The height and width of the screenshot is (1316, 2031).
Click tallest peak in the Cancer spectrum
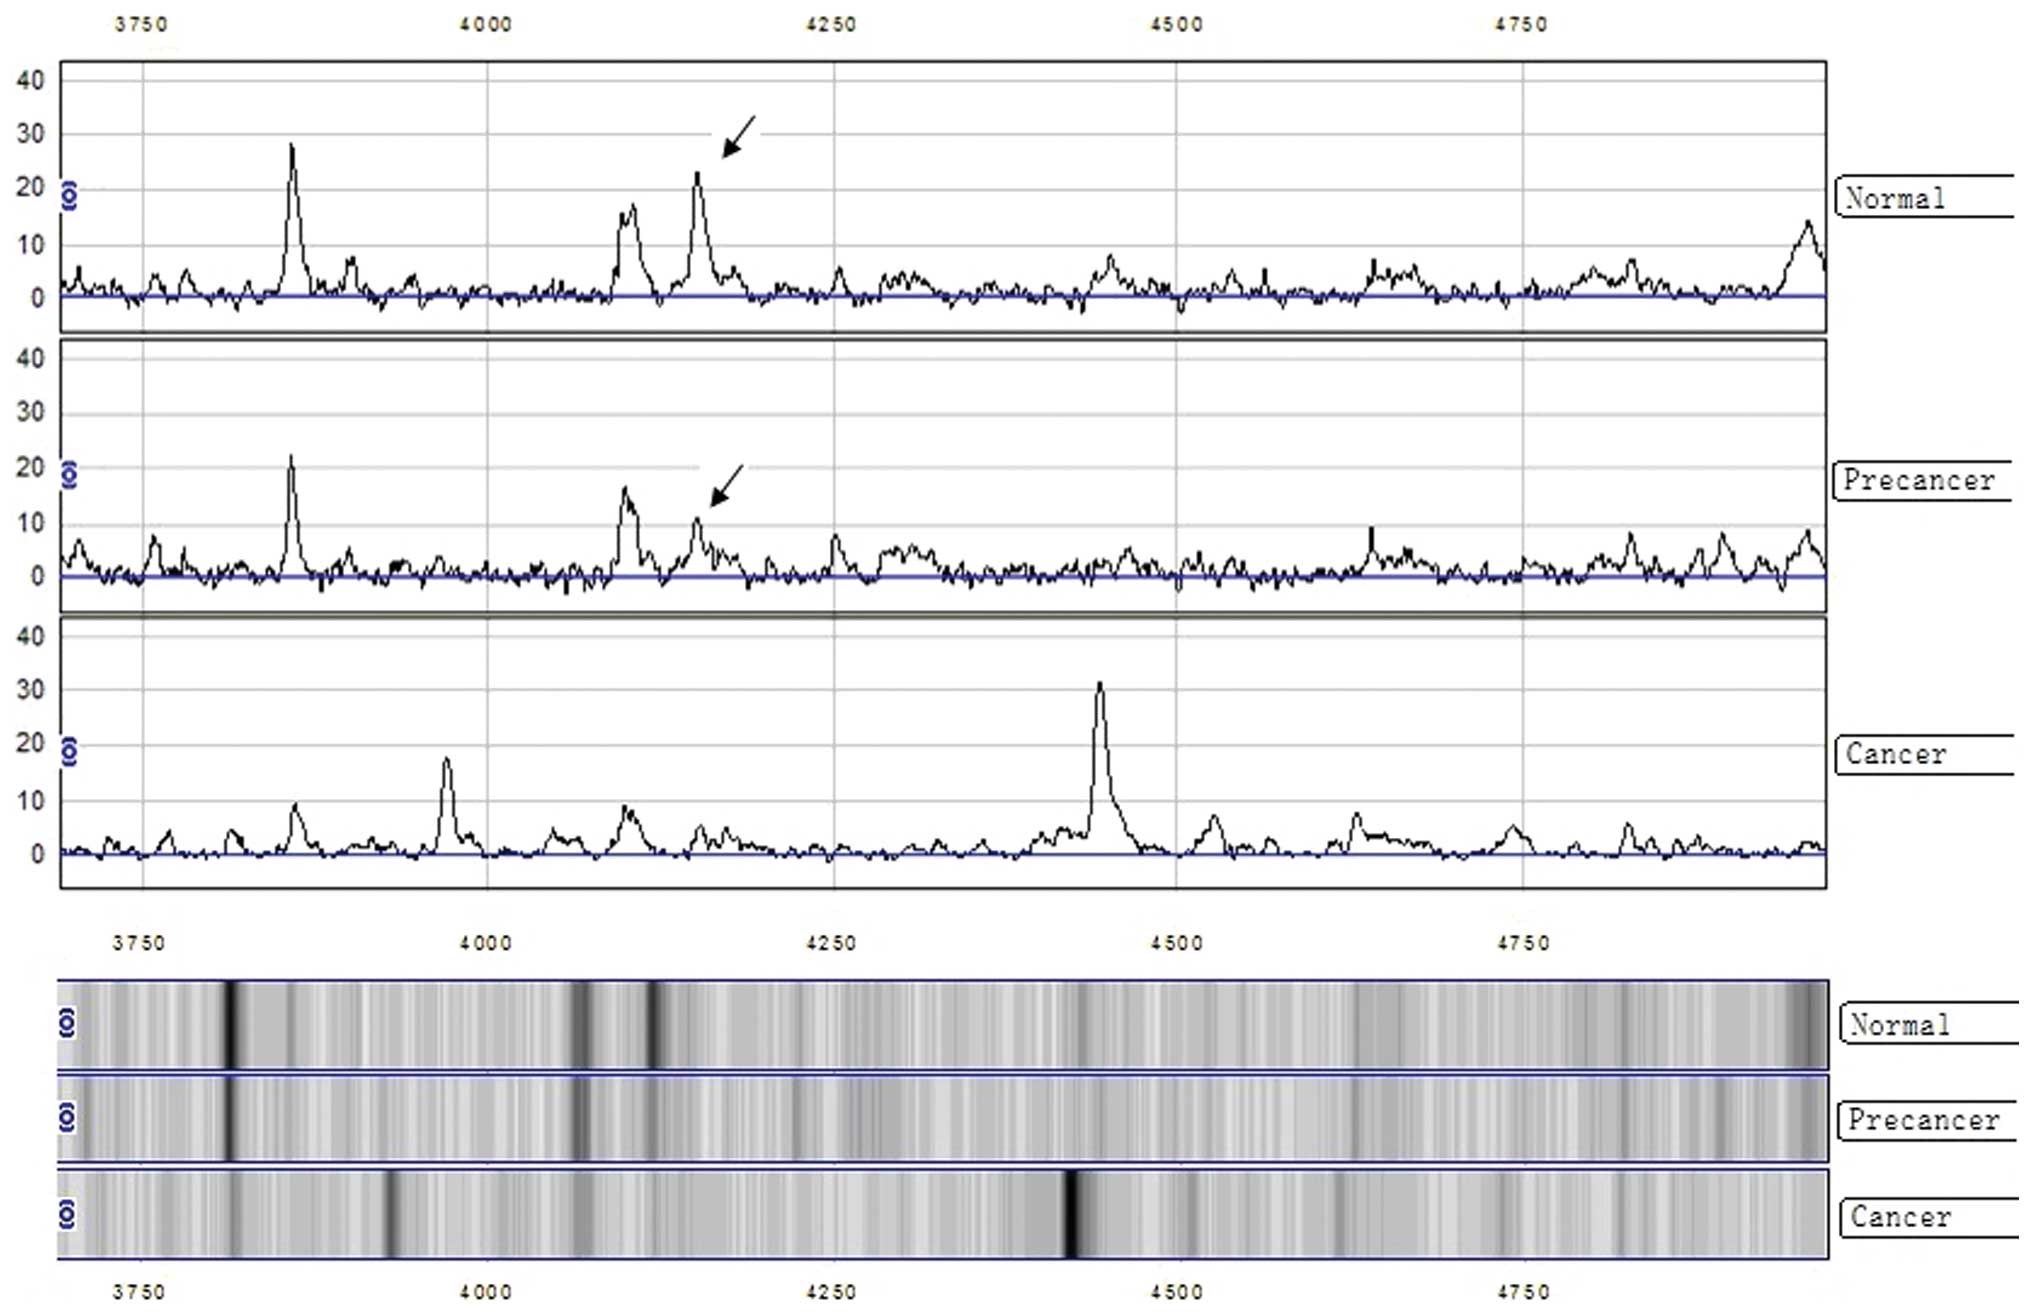(x=1100, y=686)
